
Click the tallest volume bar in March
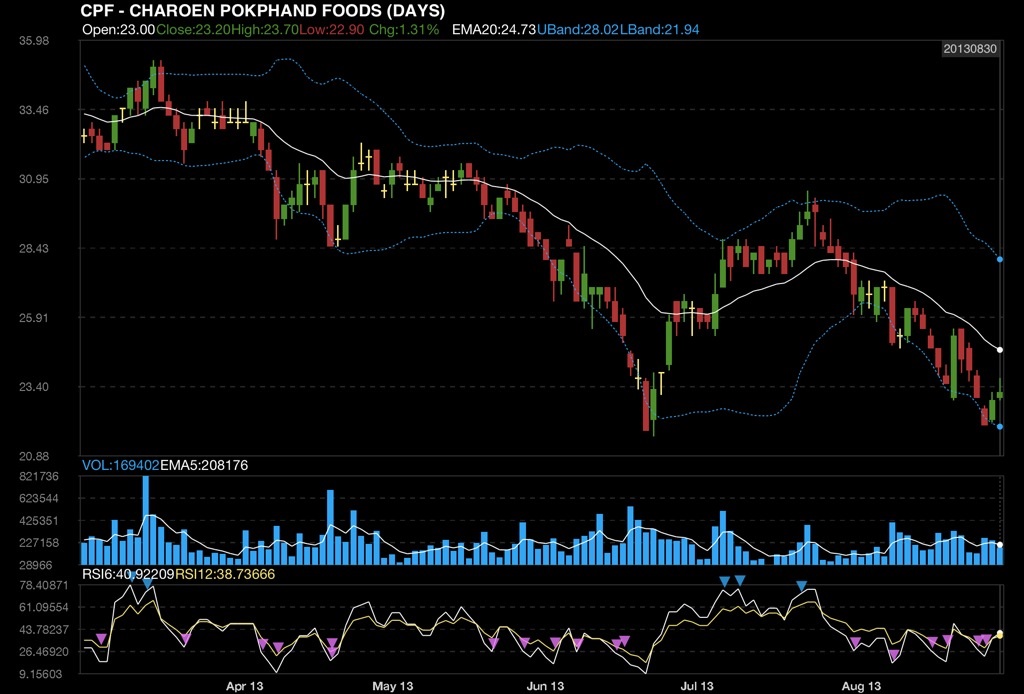pos(146,520)
